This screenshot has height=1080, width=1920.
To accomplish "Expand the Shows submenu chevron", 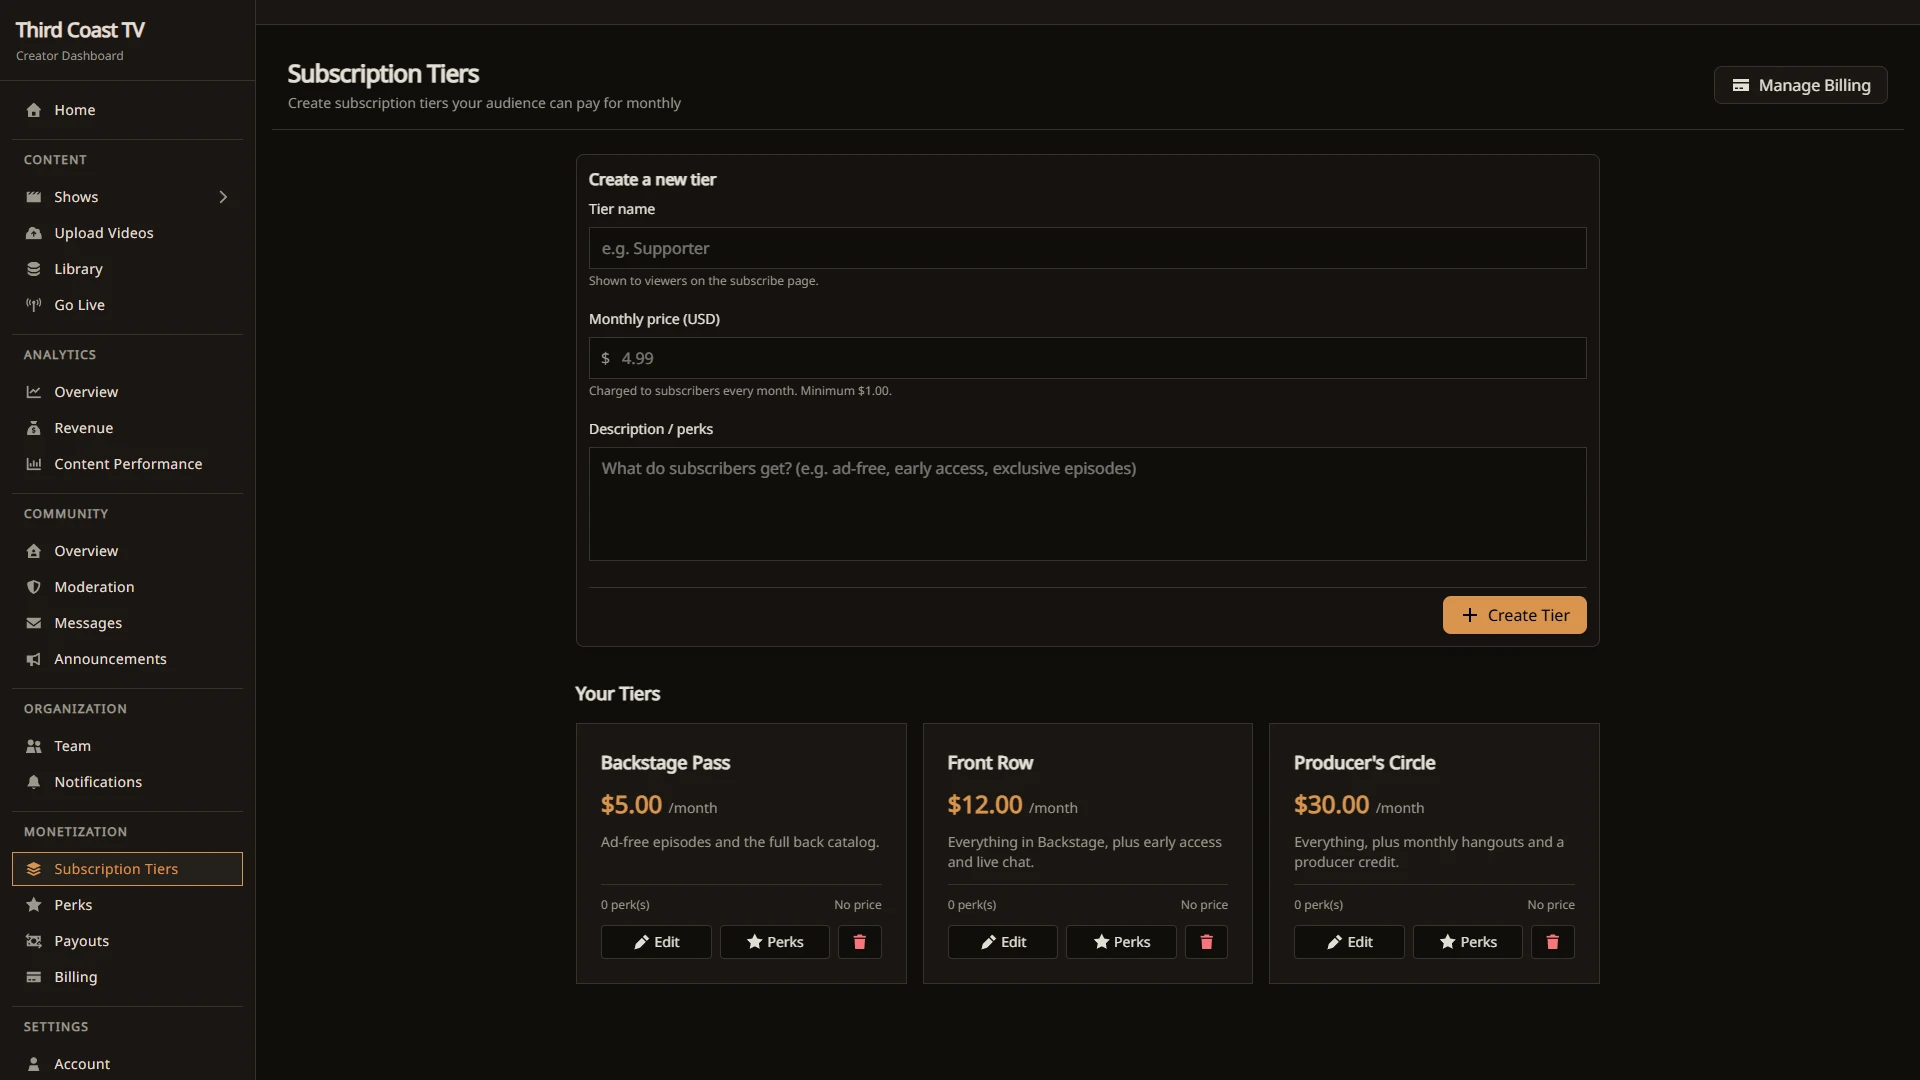I will click(x=223, y=197).
